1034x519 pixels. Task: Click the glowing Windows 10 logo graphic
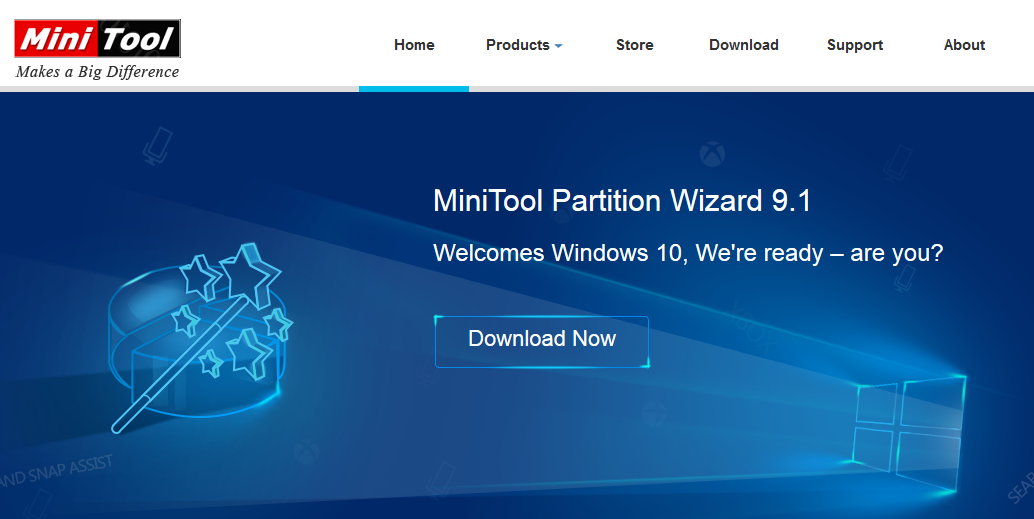coord(909,432)
